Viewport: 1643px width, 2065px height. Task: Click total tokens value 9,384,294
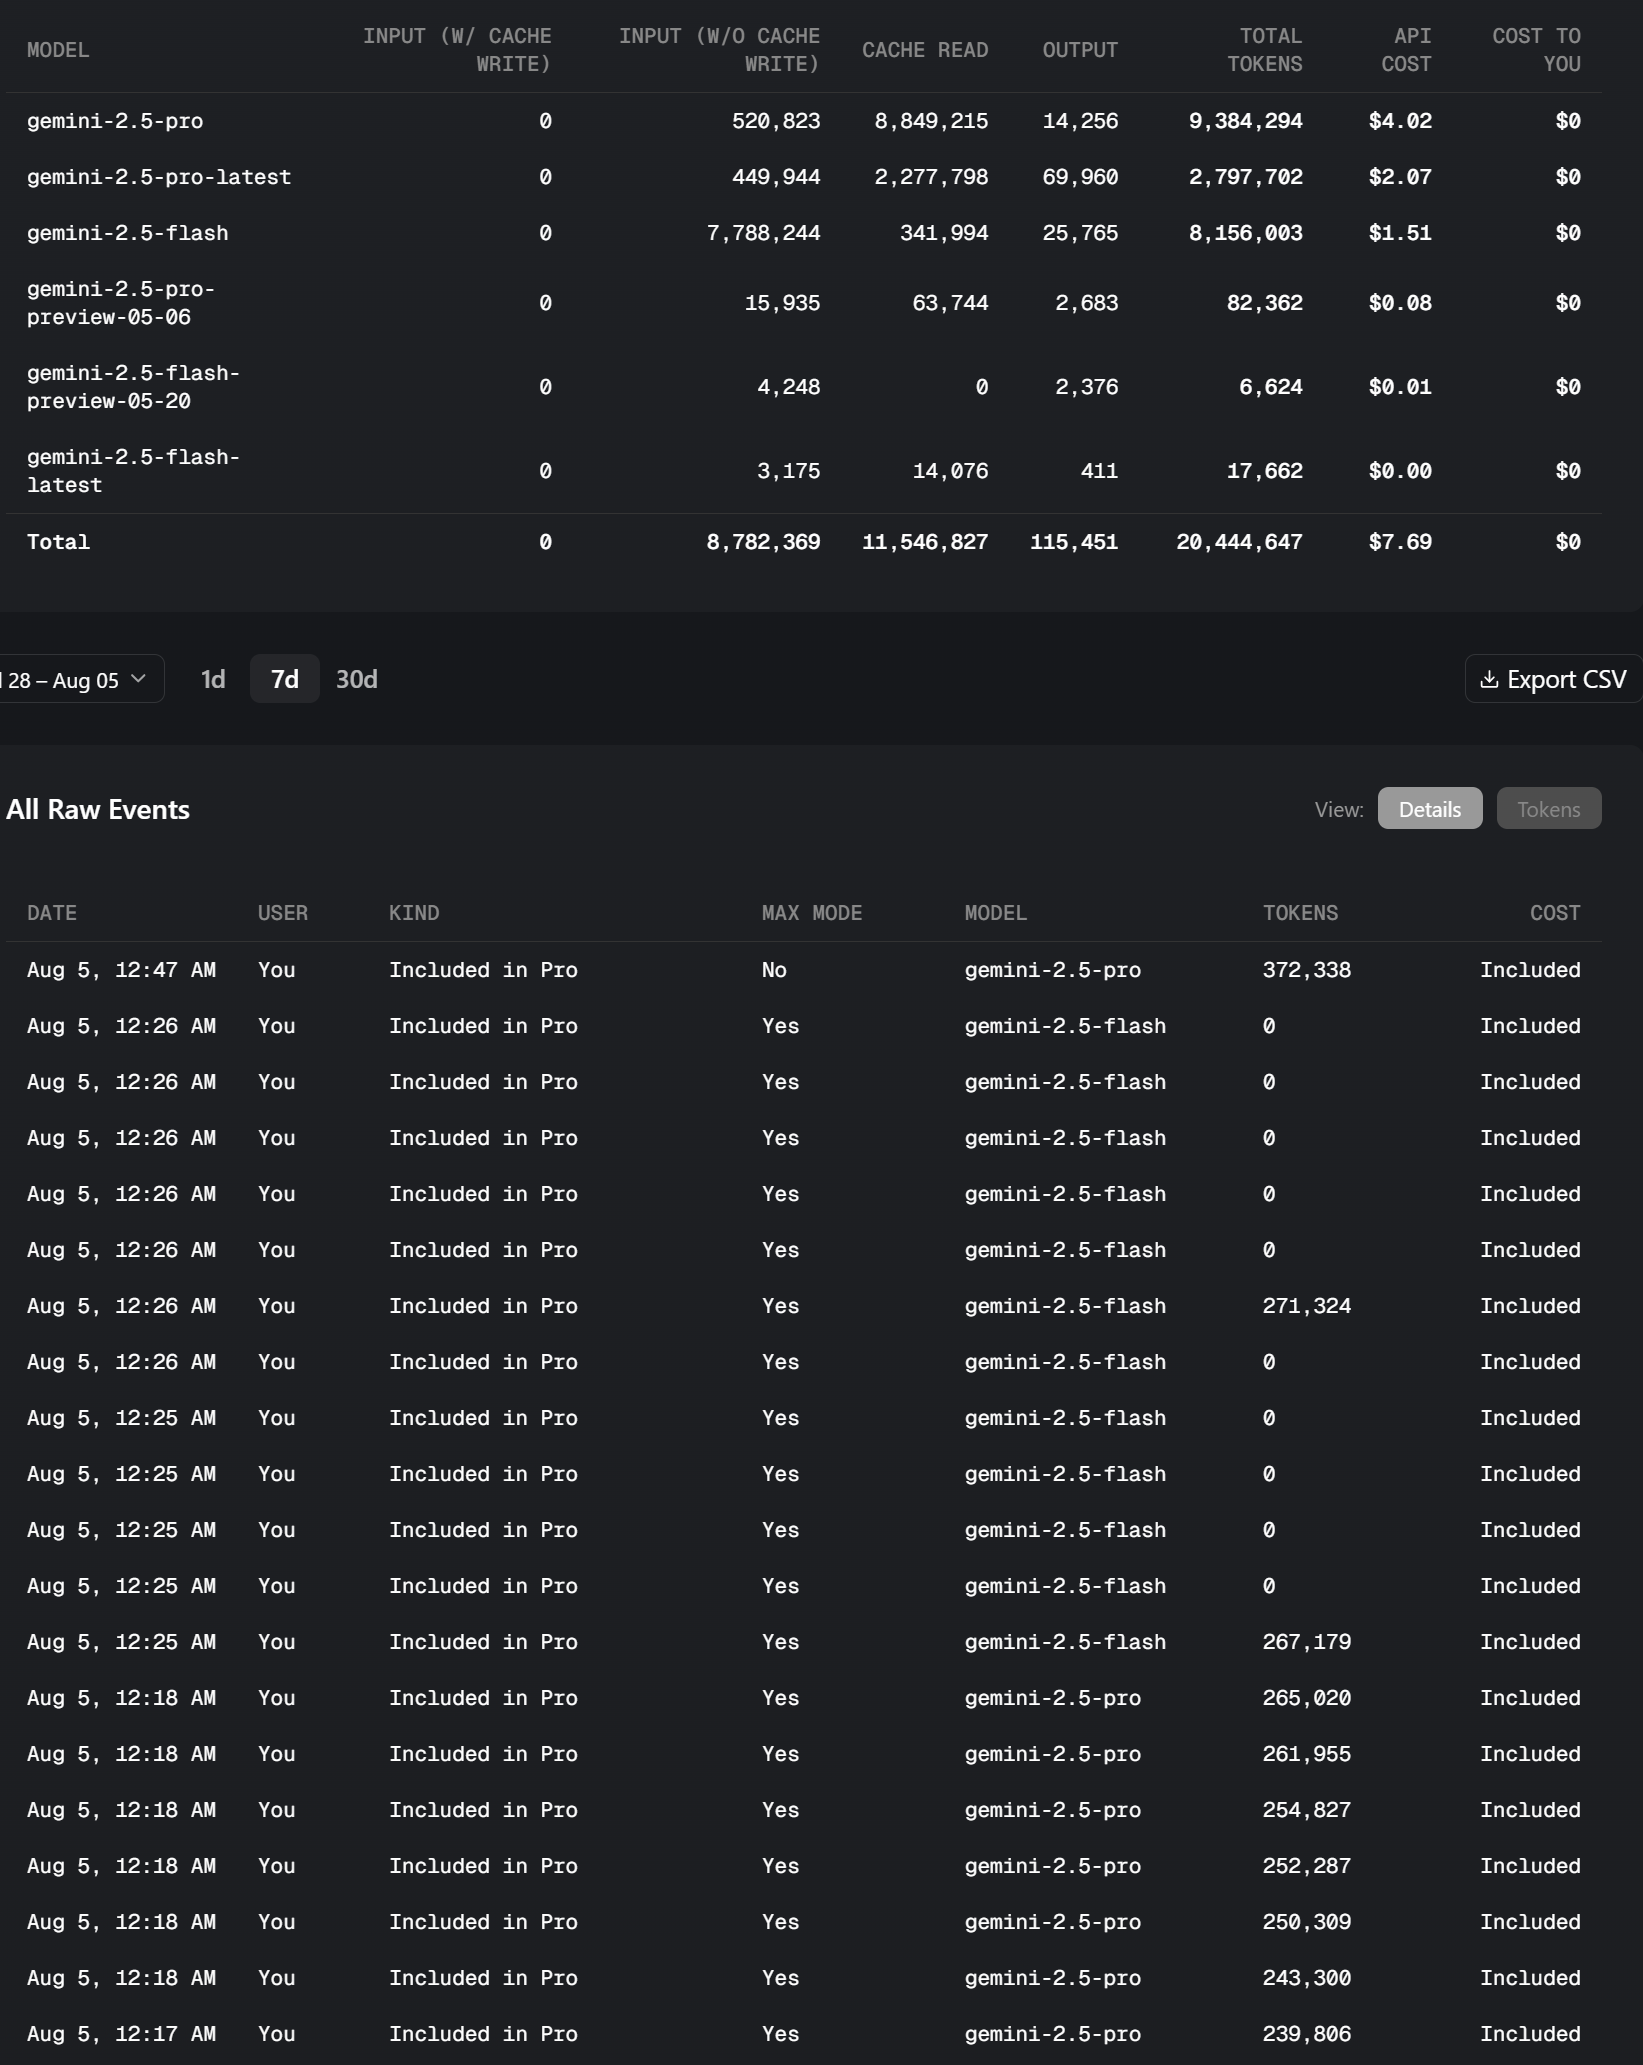click(1245, 121)
